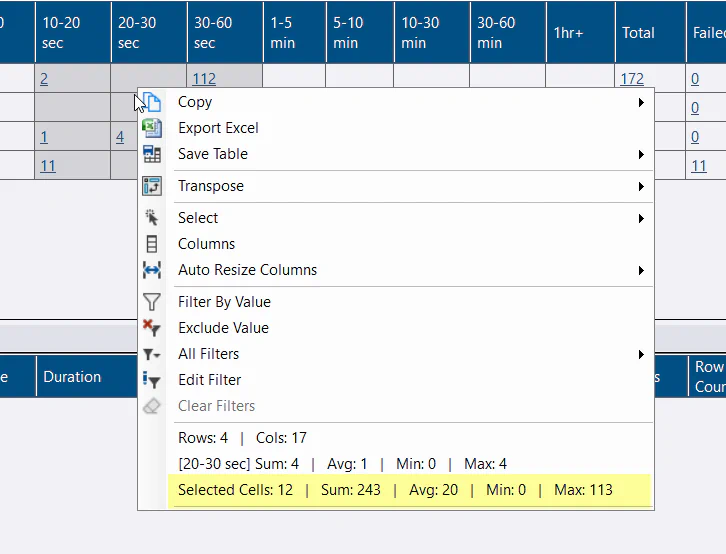This screenshot has height=554, width=726.
Task: Click the 5-10 min column header
Action: tap(360, 32)
